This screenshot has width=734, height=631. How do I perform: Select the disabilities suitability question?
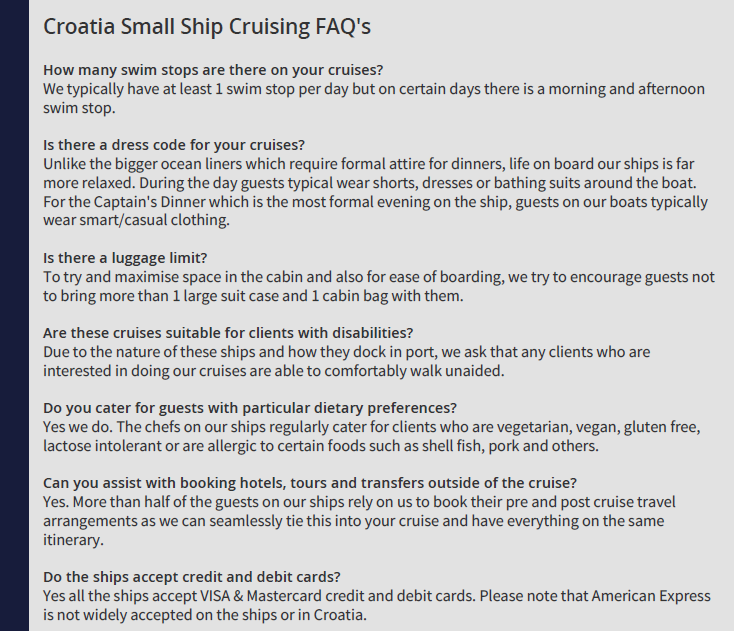pos(228,333)
